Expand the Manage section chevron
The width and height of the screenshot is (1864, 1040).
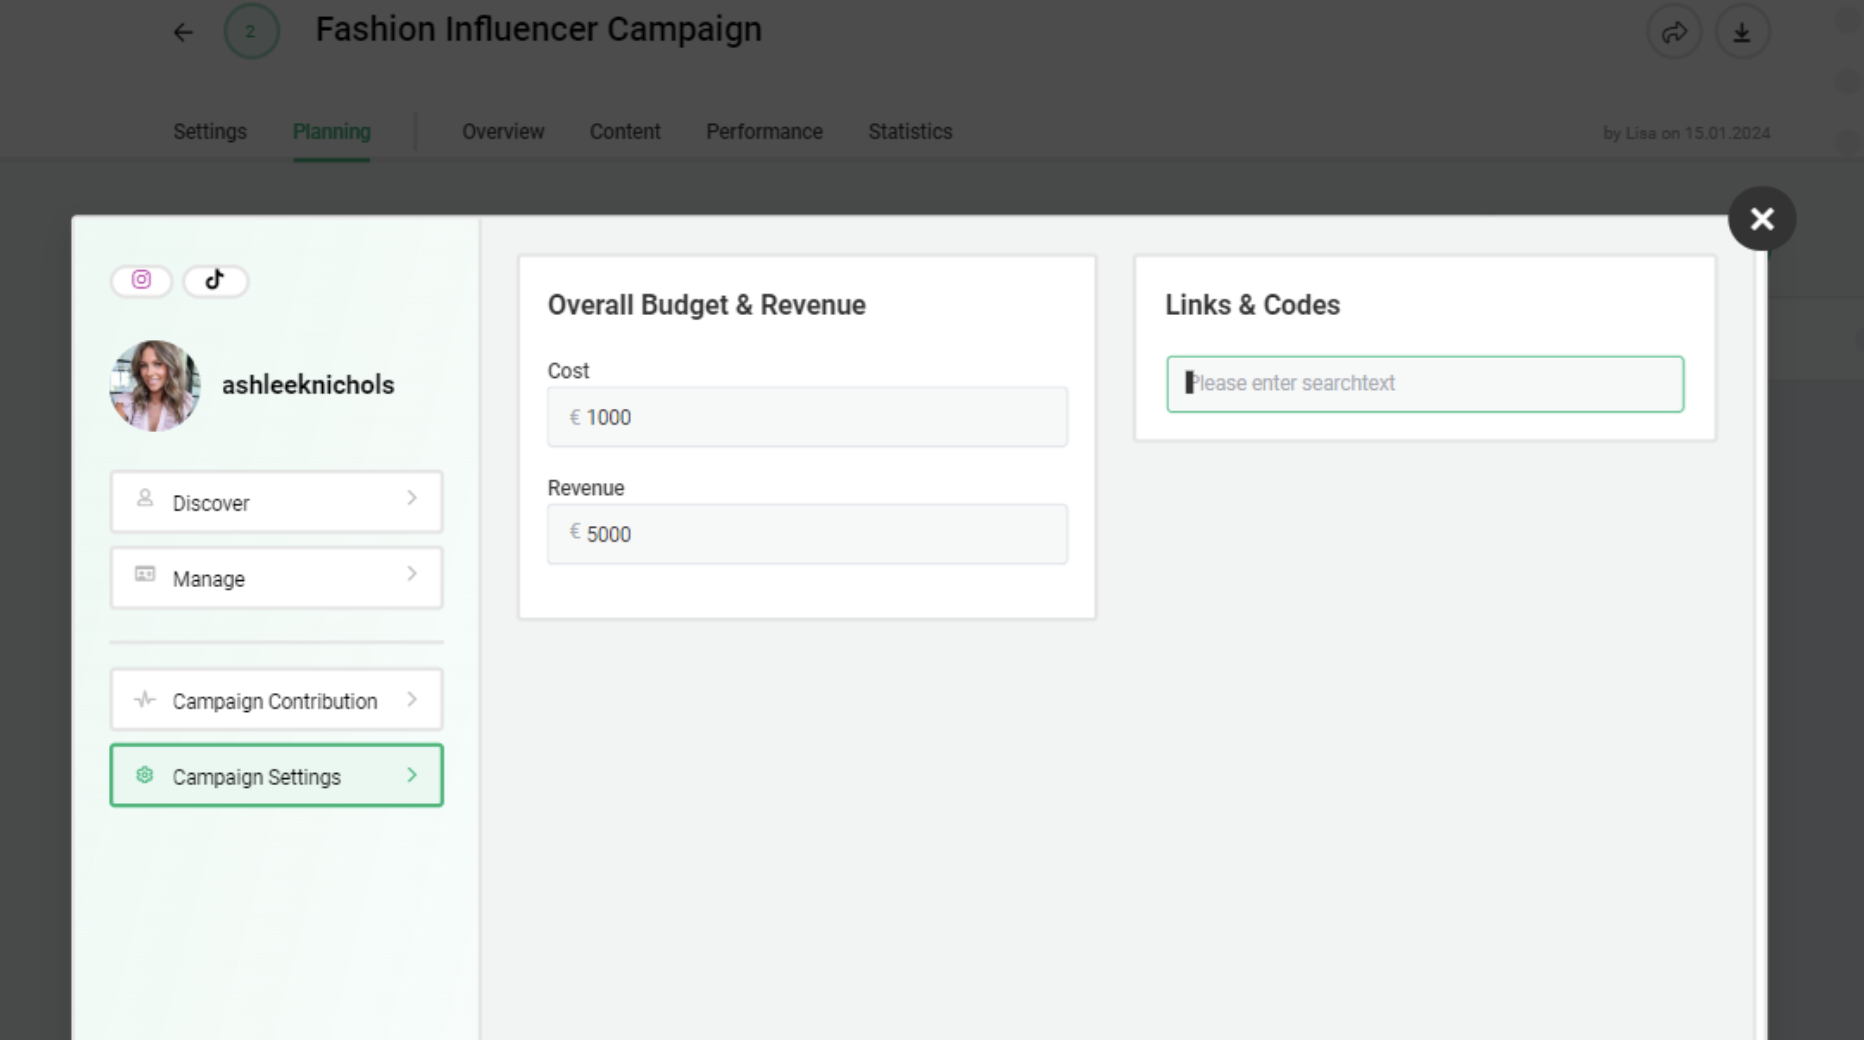click(x=410, y=573)
